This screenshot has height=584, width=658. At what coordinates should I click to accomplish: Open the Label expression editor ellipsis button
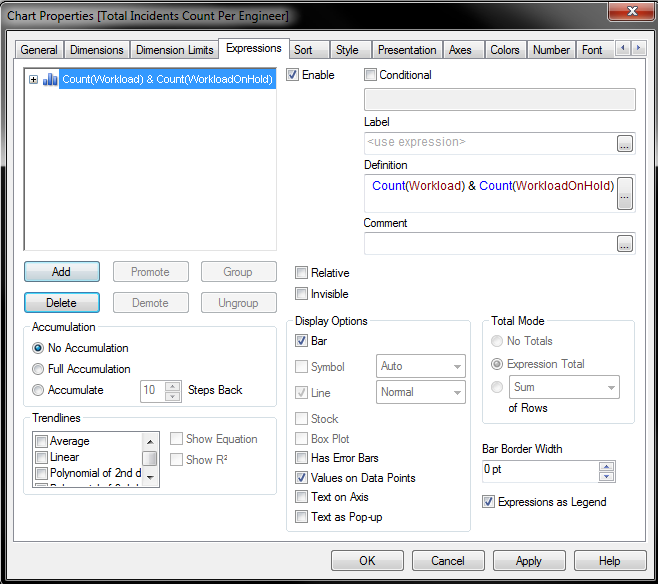[624, 143]
